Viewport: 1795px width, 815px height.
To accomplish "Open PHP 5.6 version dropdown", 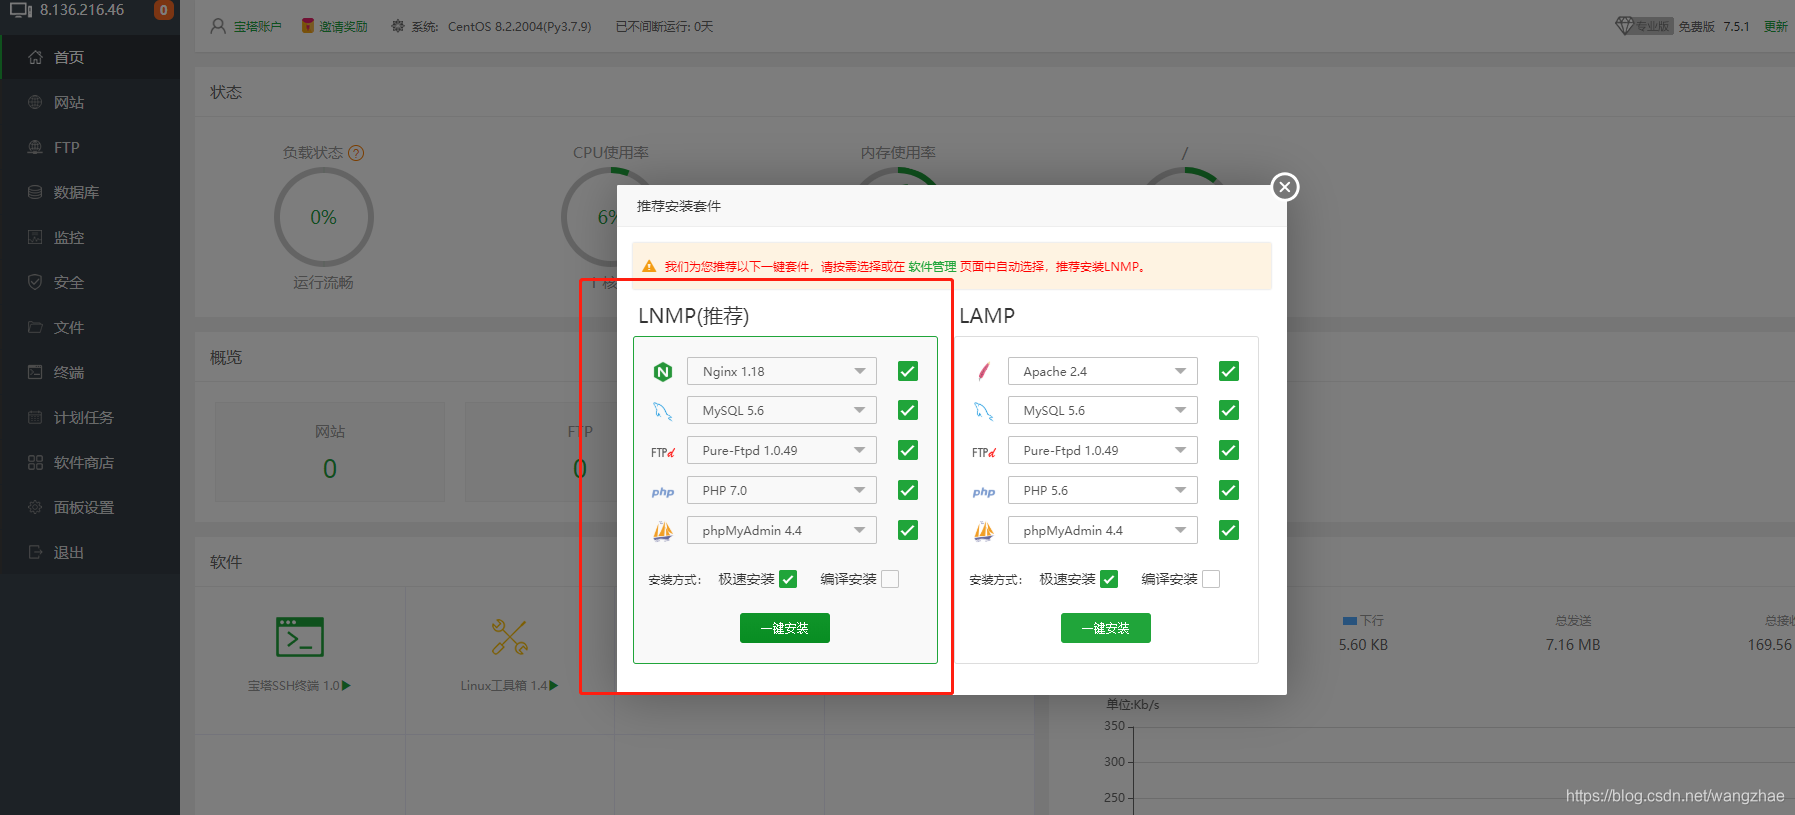I will pos(1103,490).
